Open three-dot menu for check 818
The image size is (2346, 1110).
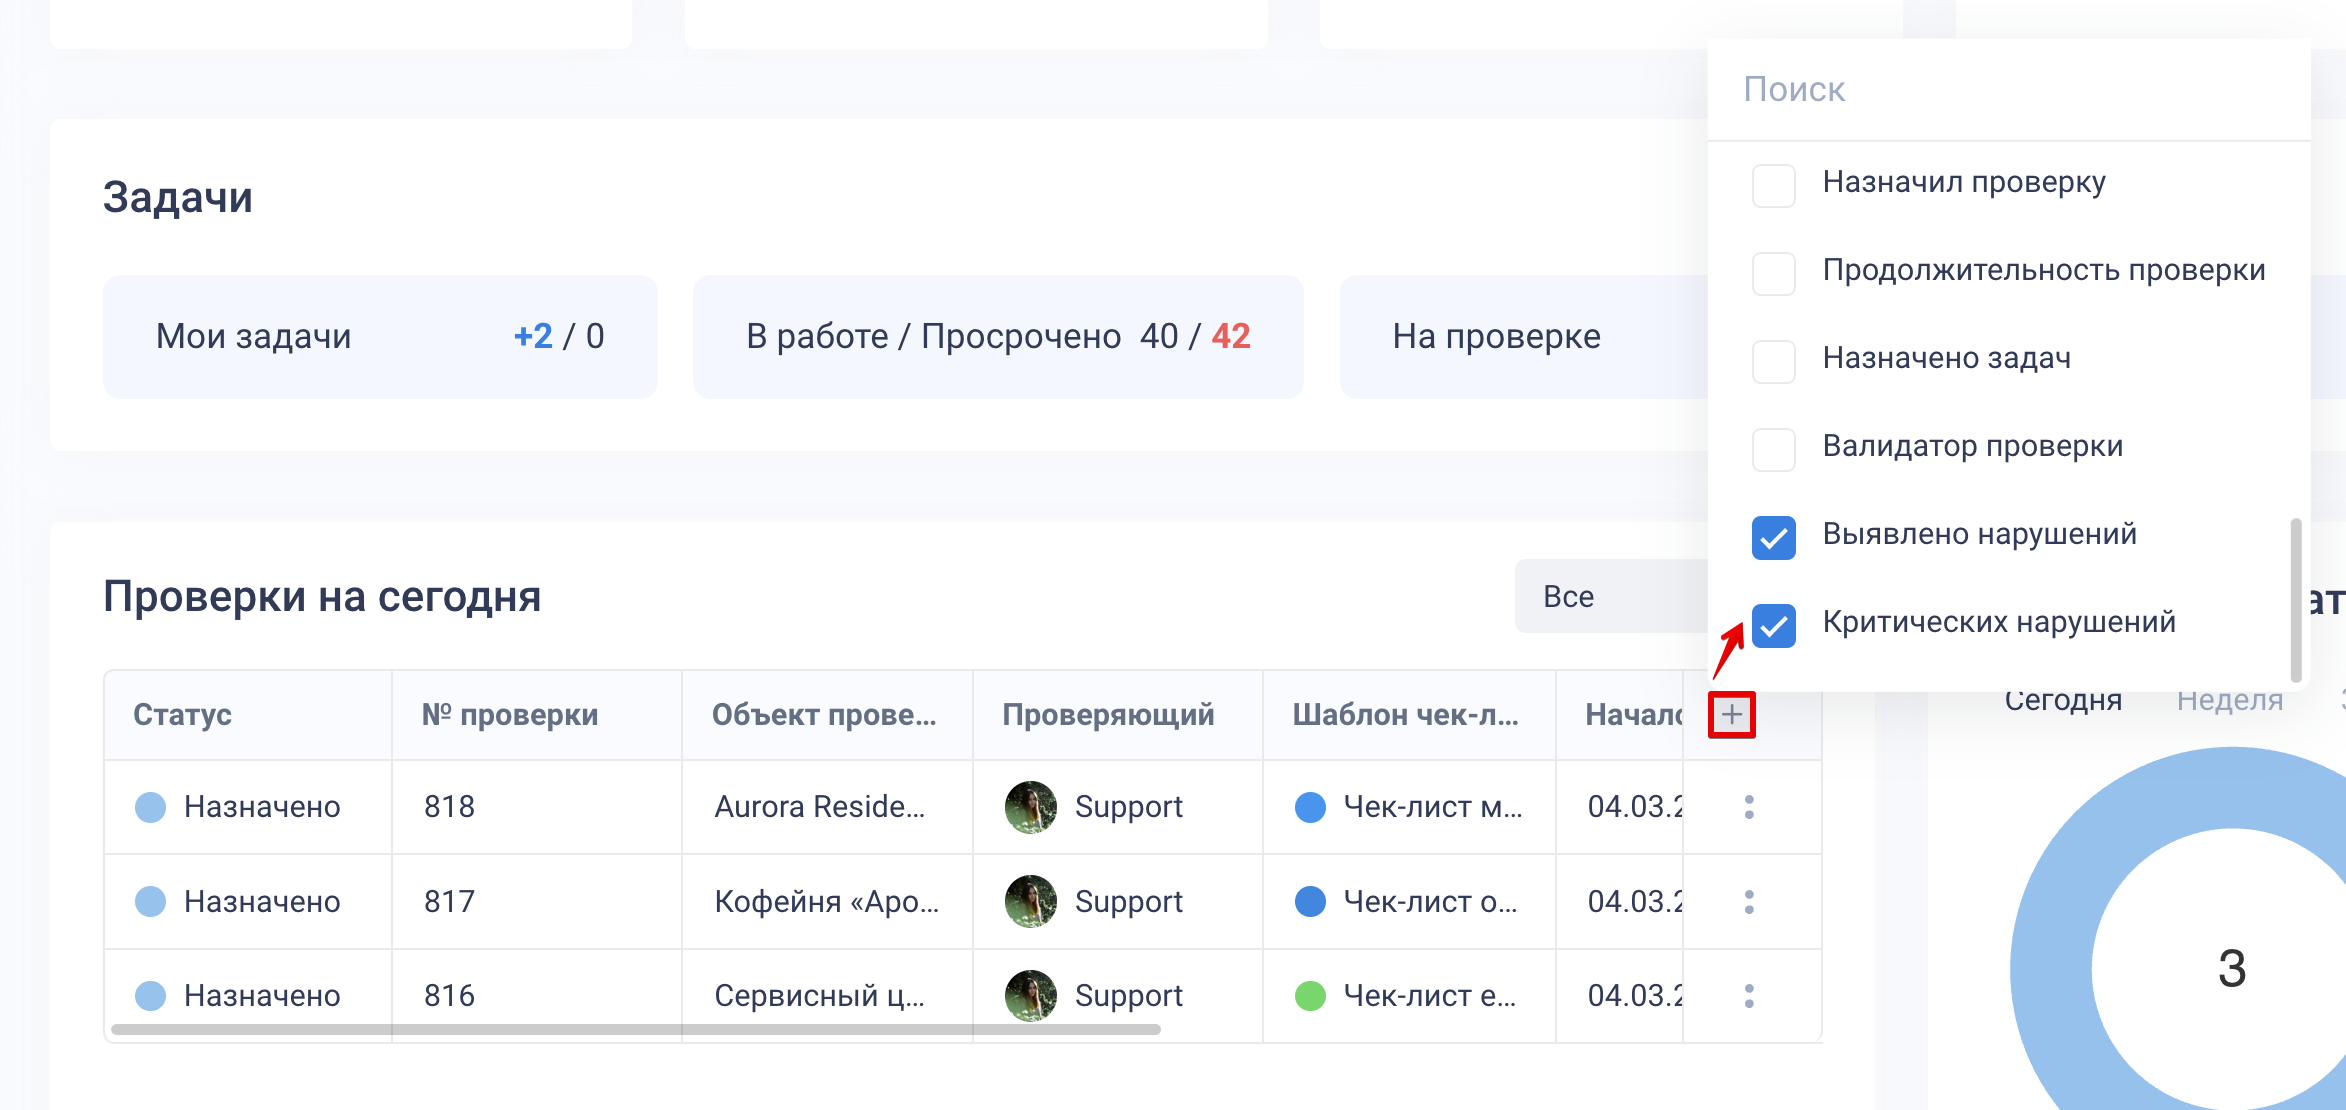pyautogui.click(x=1749, y=807)
